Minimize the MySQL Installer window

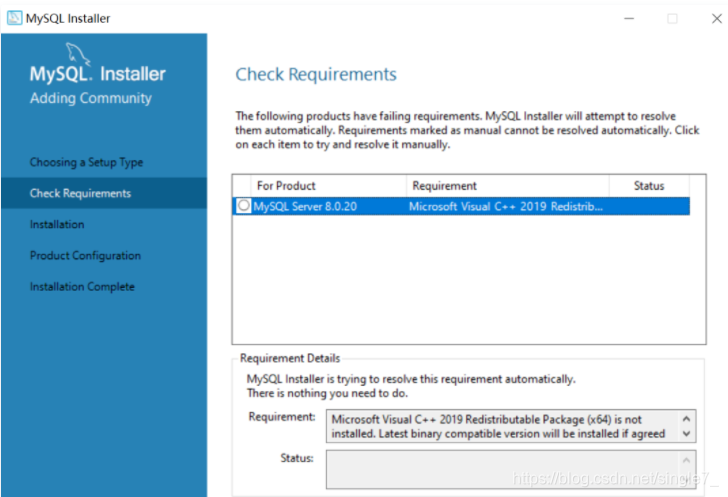pos(629,19)
